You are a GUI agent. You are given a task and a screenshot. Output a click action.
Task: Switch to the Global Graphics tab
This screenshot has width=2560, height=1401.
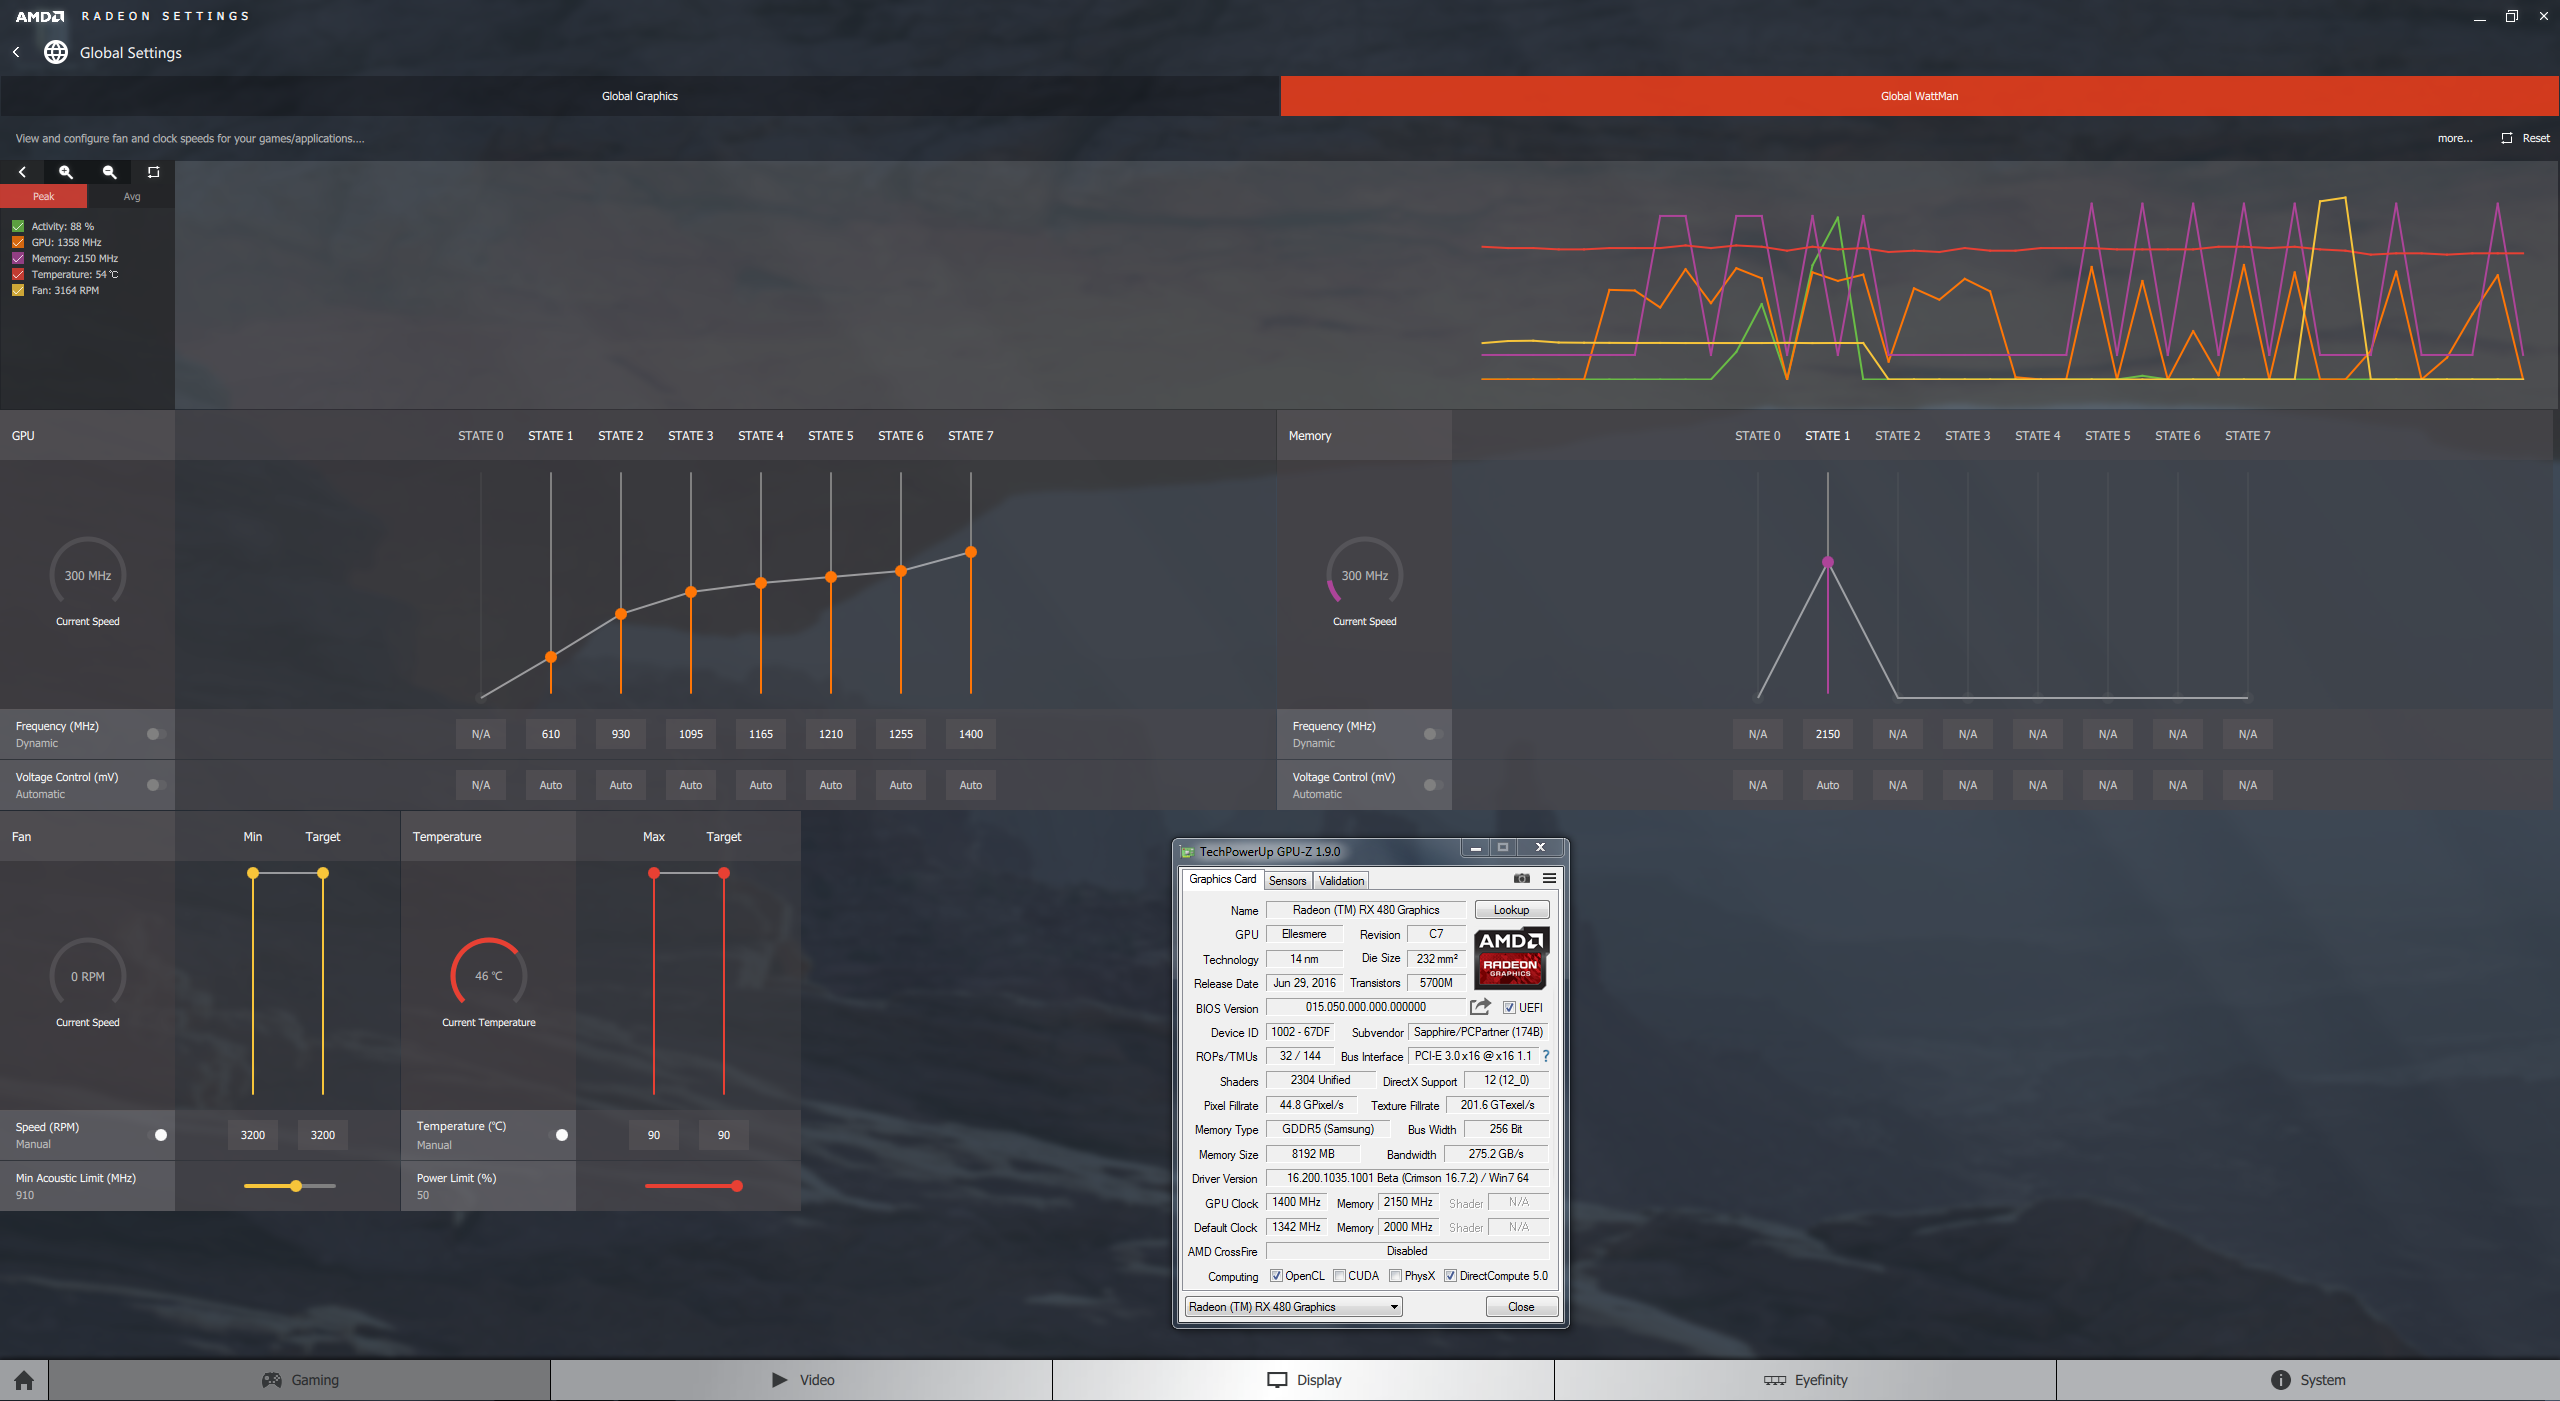pyautogui.click(x=640, y=96)
